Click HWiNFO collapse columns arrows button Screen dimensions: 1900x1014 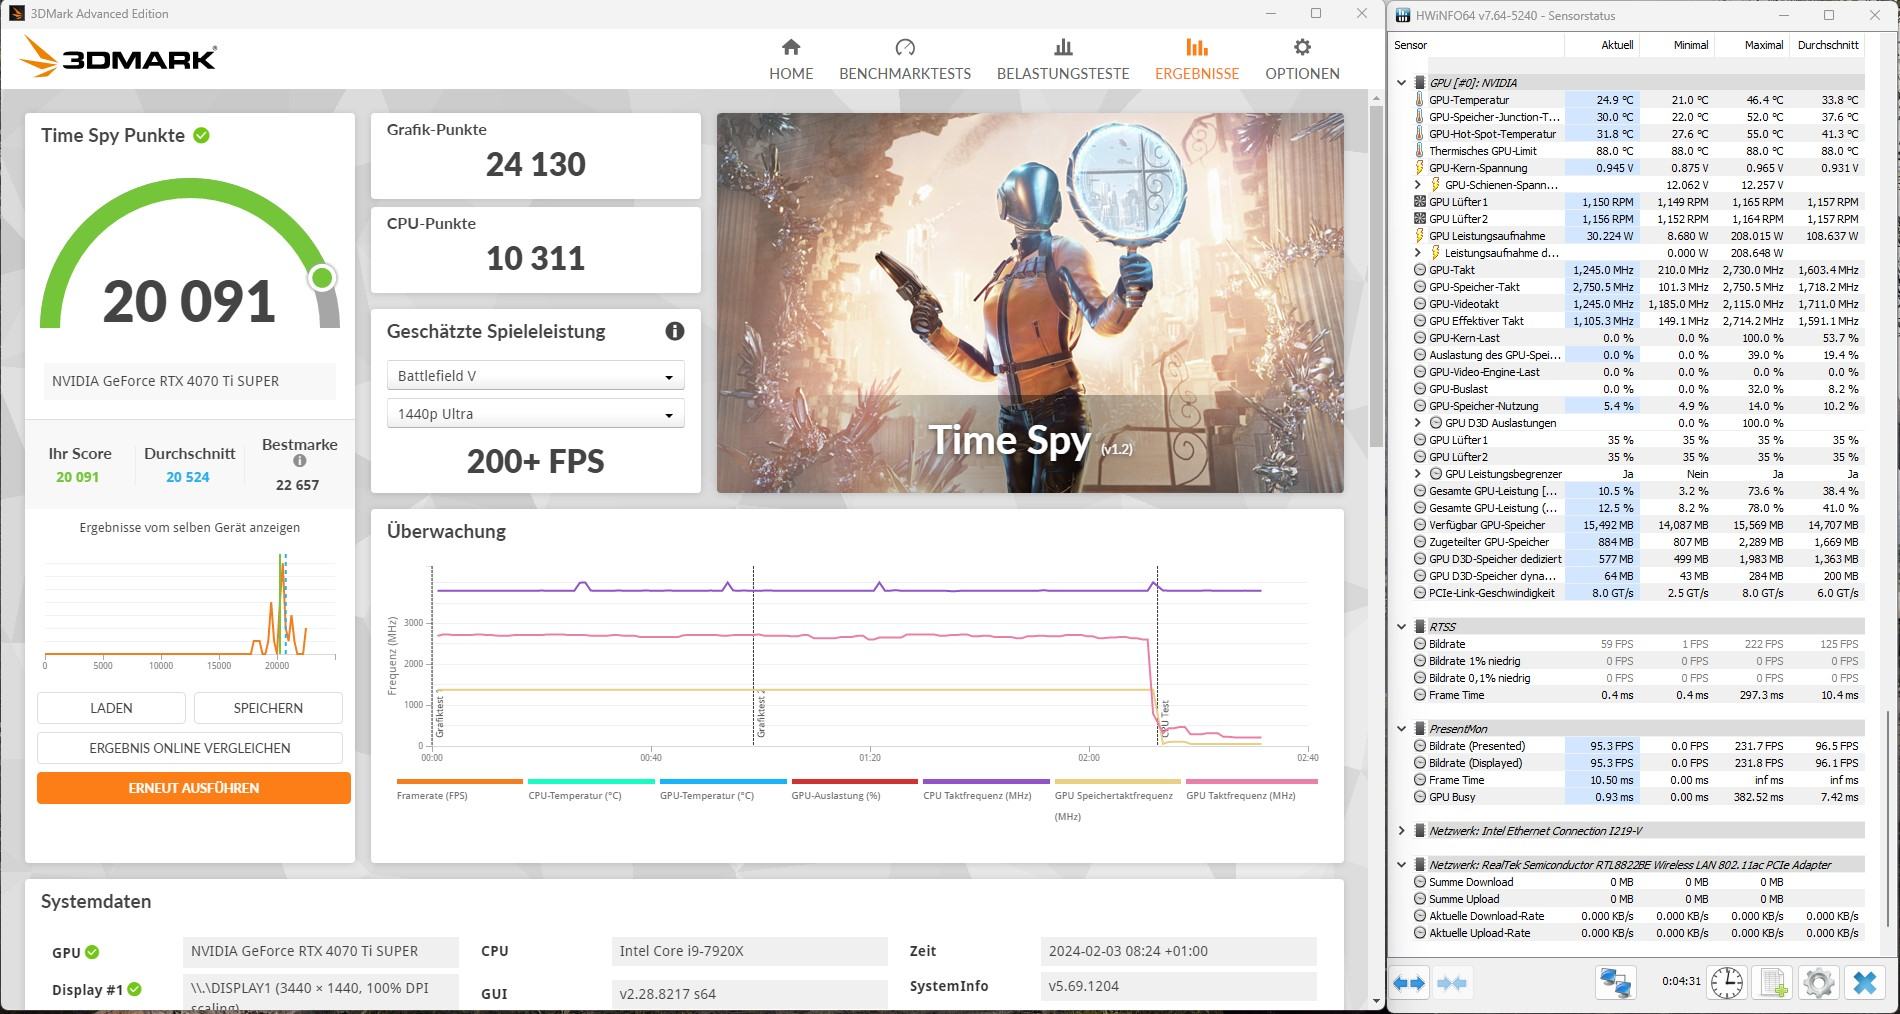coord(1452,983)
